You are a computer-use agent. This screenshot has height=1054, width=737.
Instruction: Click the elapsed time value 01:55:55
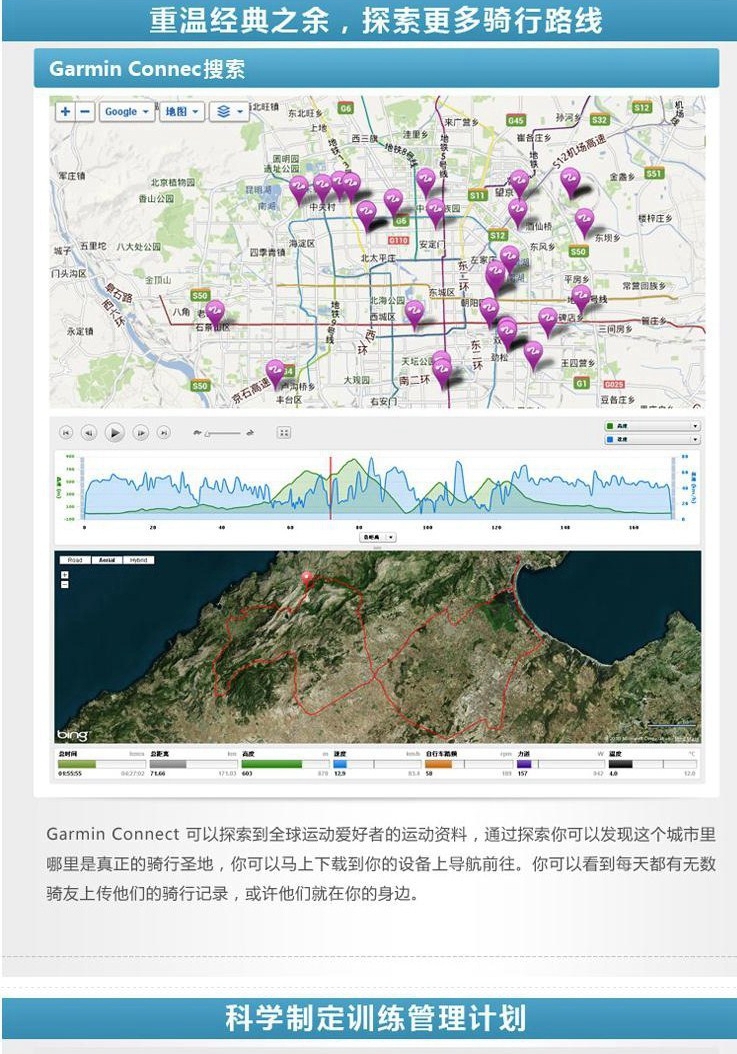(70, 774)
